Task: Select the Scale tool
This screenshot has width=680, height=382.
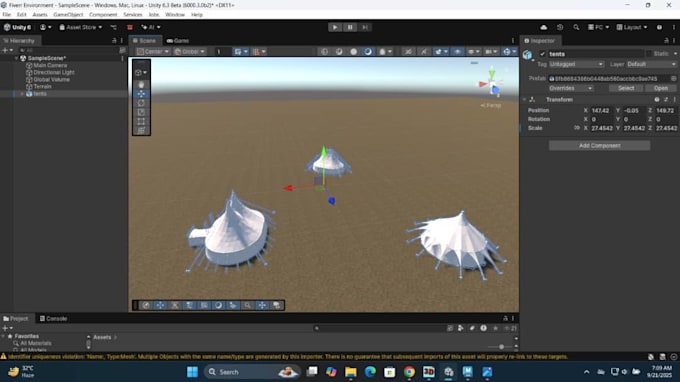Action: [141, 112]
